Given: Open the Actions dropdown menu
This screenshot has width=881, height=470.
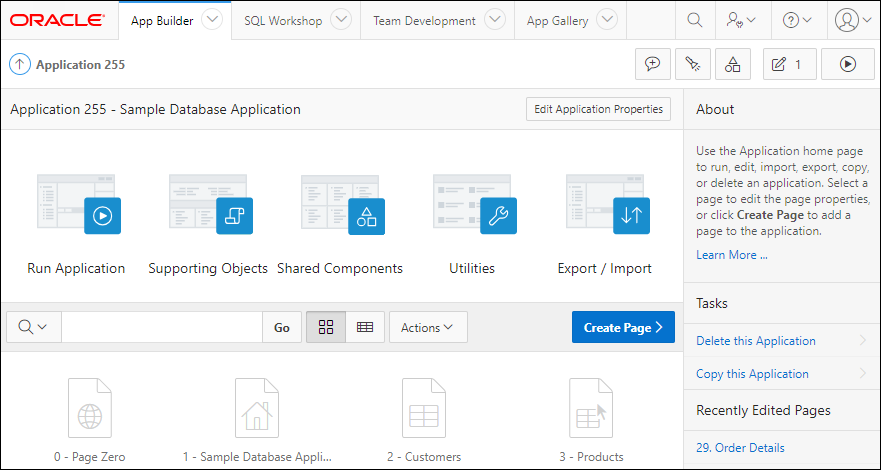Looking at the screenshot, I should (x=428, y=327).
